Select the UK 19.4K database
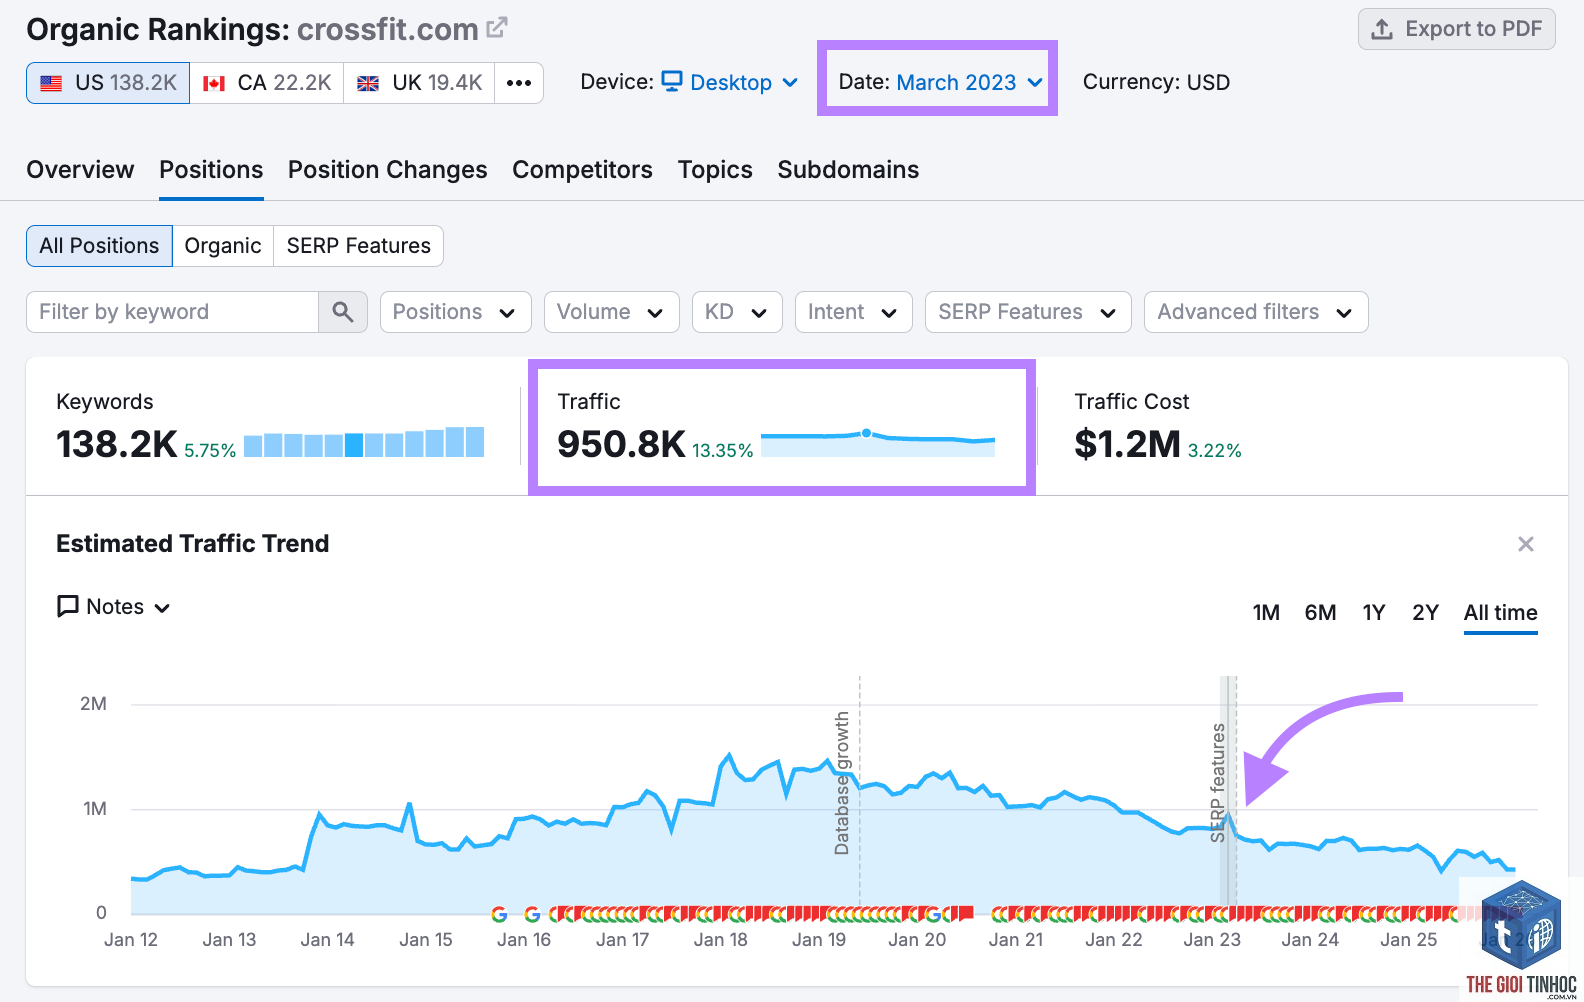This screenshot has height=1002, width=1584. tap(419, 83)
